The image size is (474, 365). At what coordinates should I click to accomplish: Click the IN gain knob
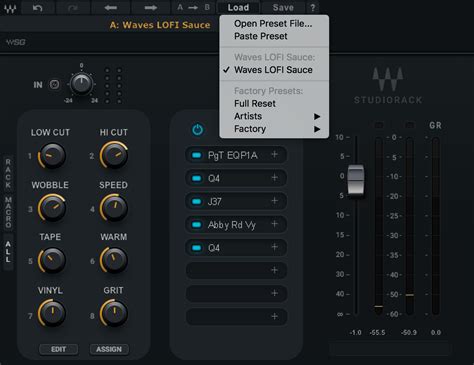[81, 84]
